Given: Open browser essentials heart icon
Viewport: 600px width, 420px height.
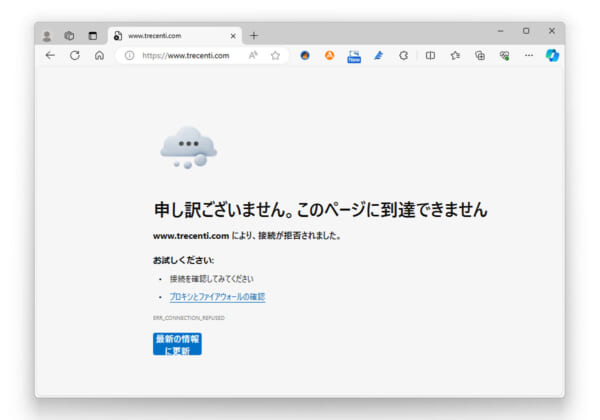Looking at the screenshot, I should 504,56.
